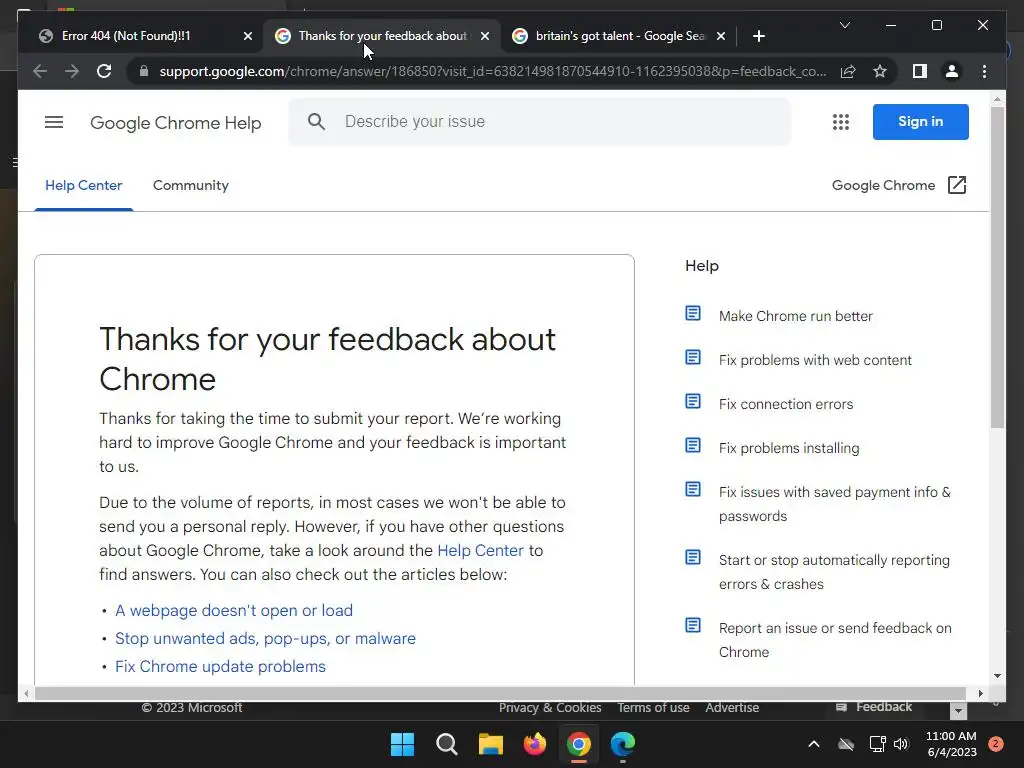Close the Error 404 tab
This screenshot has height=768, width=1024.
pos(248,36)
